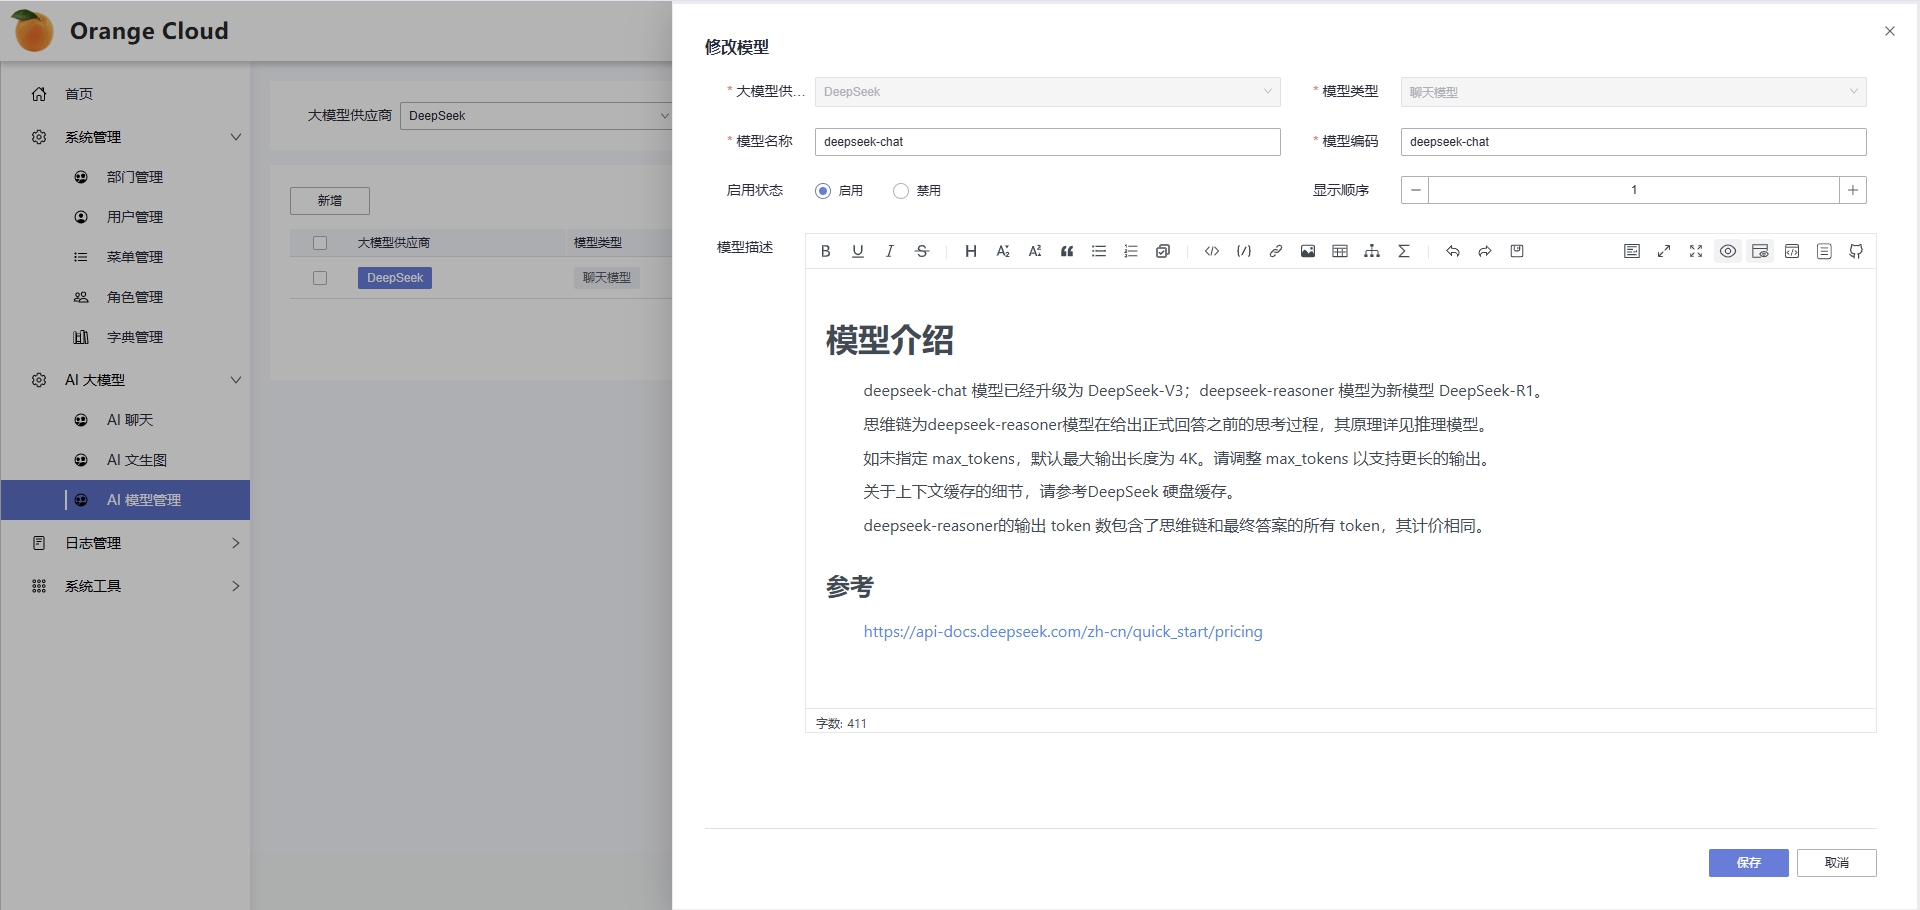Undo the last editor change

pos(1453,251)
